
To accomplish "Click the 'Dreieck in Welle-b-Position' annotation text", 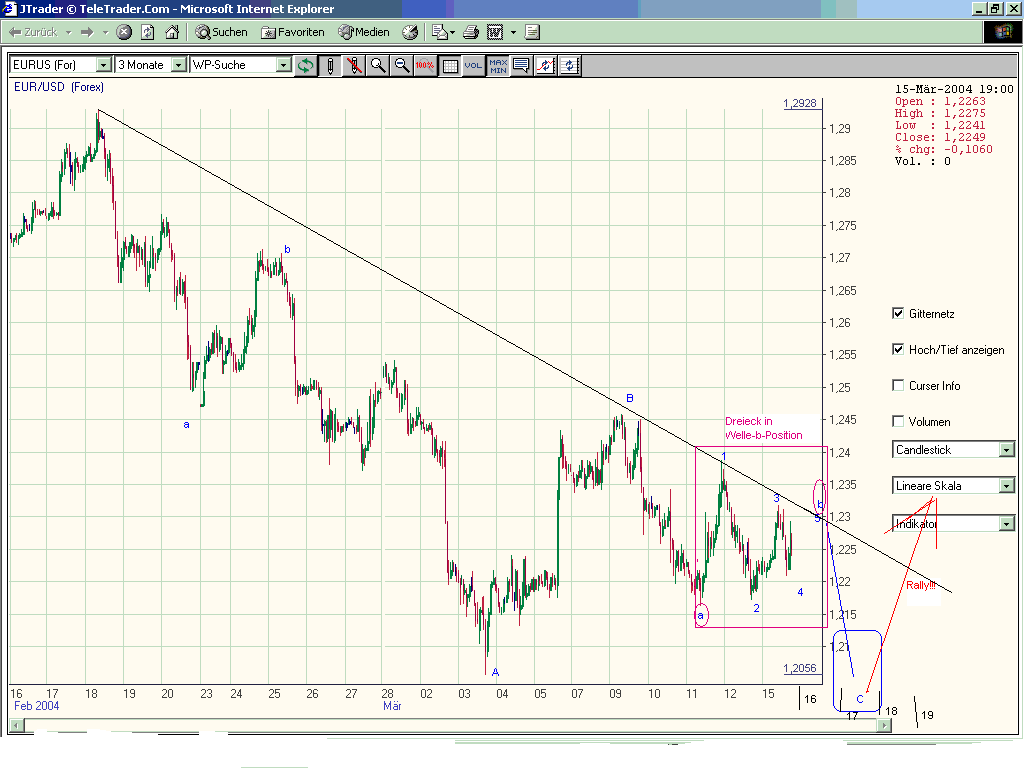I will click(763, 428).
